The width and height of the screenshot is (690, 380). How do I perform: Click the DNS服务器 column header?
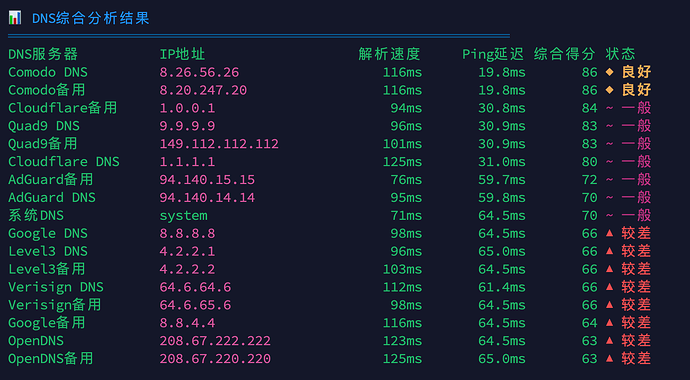click(43, 54)
